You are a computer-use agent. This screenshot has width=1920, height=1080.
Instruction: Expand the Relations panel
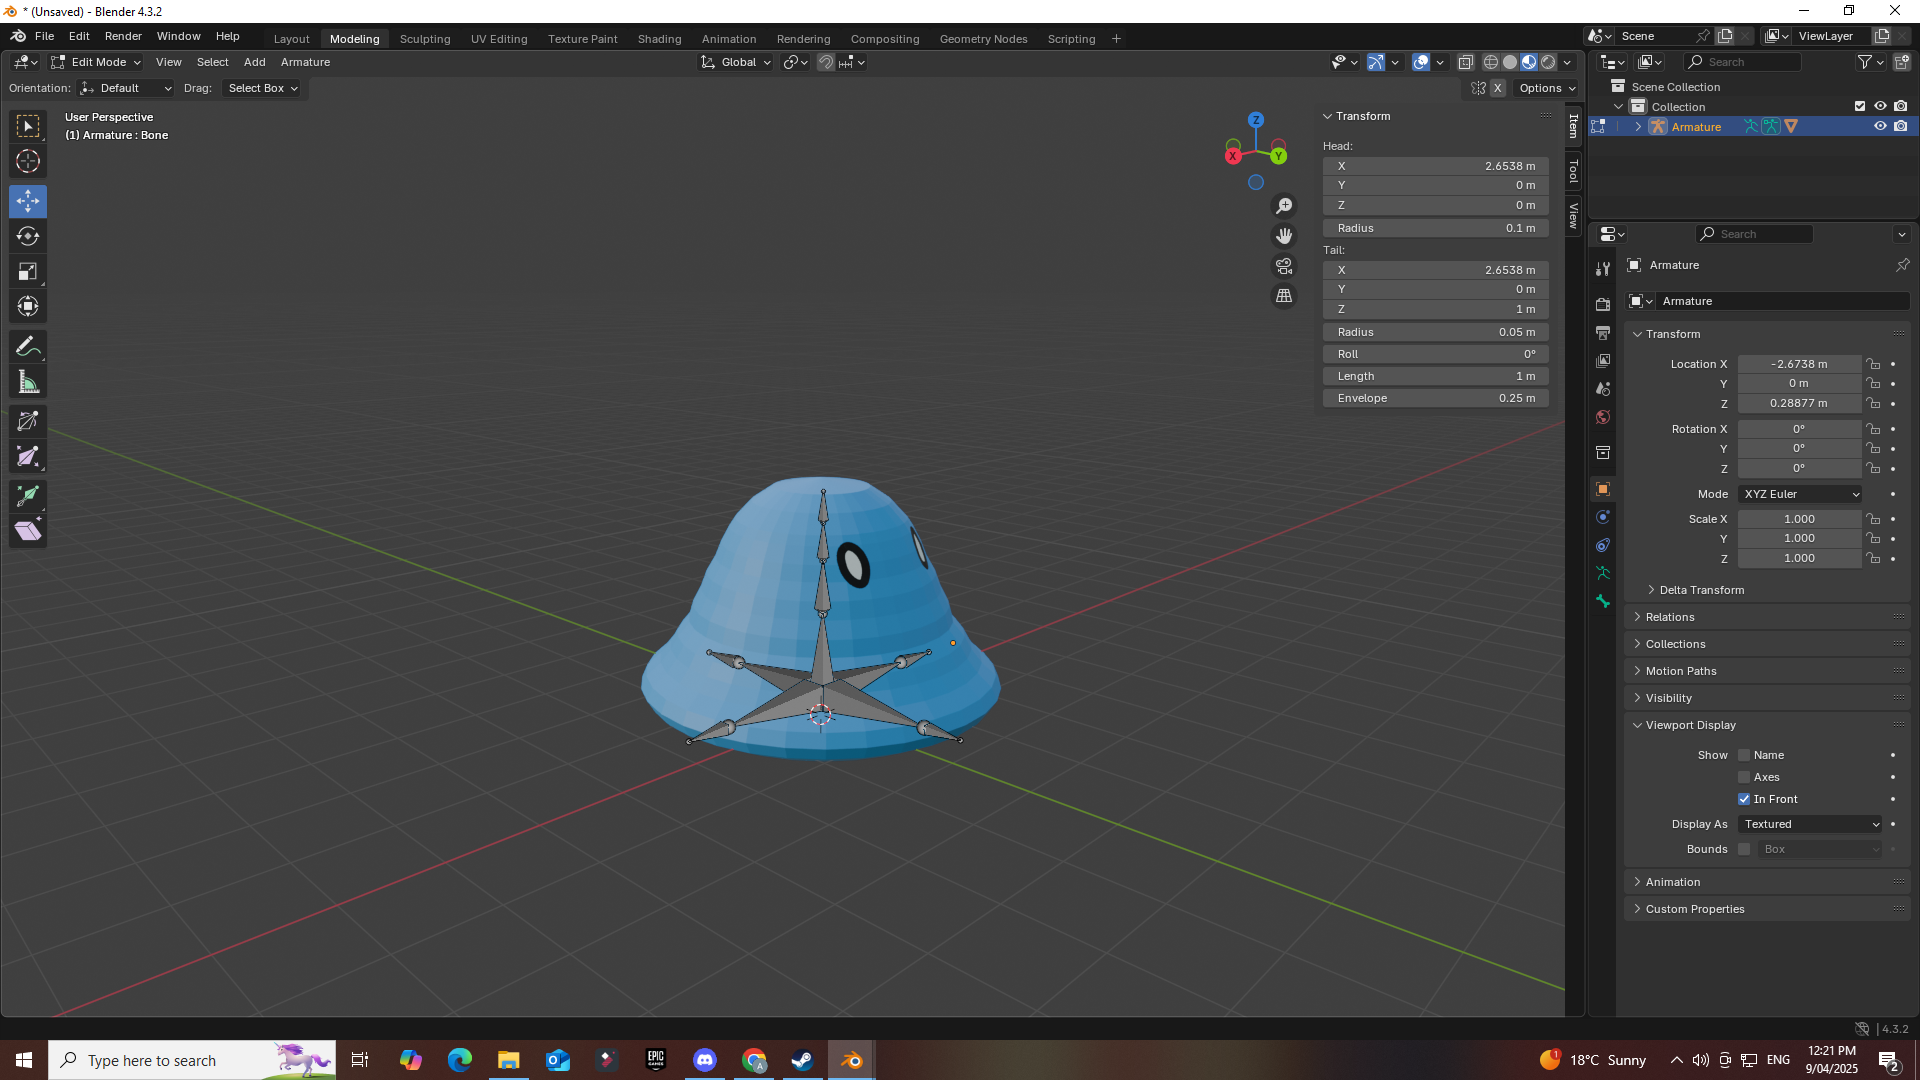(1669, 617)
